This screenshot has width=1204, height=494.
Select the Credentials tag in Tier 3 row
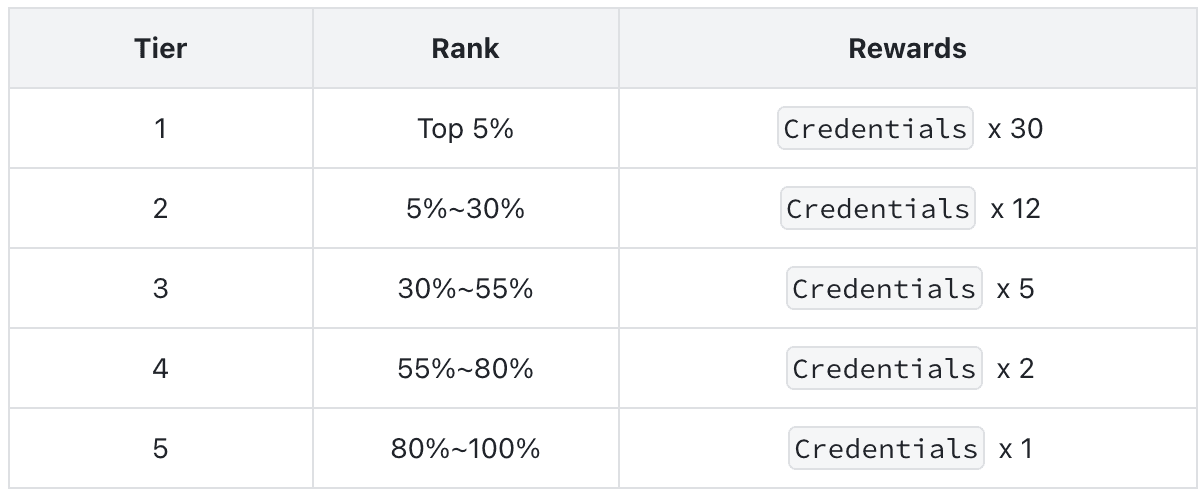pyautogui.click(x=884, y=288)
